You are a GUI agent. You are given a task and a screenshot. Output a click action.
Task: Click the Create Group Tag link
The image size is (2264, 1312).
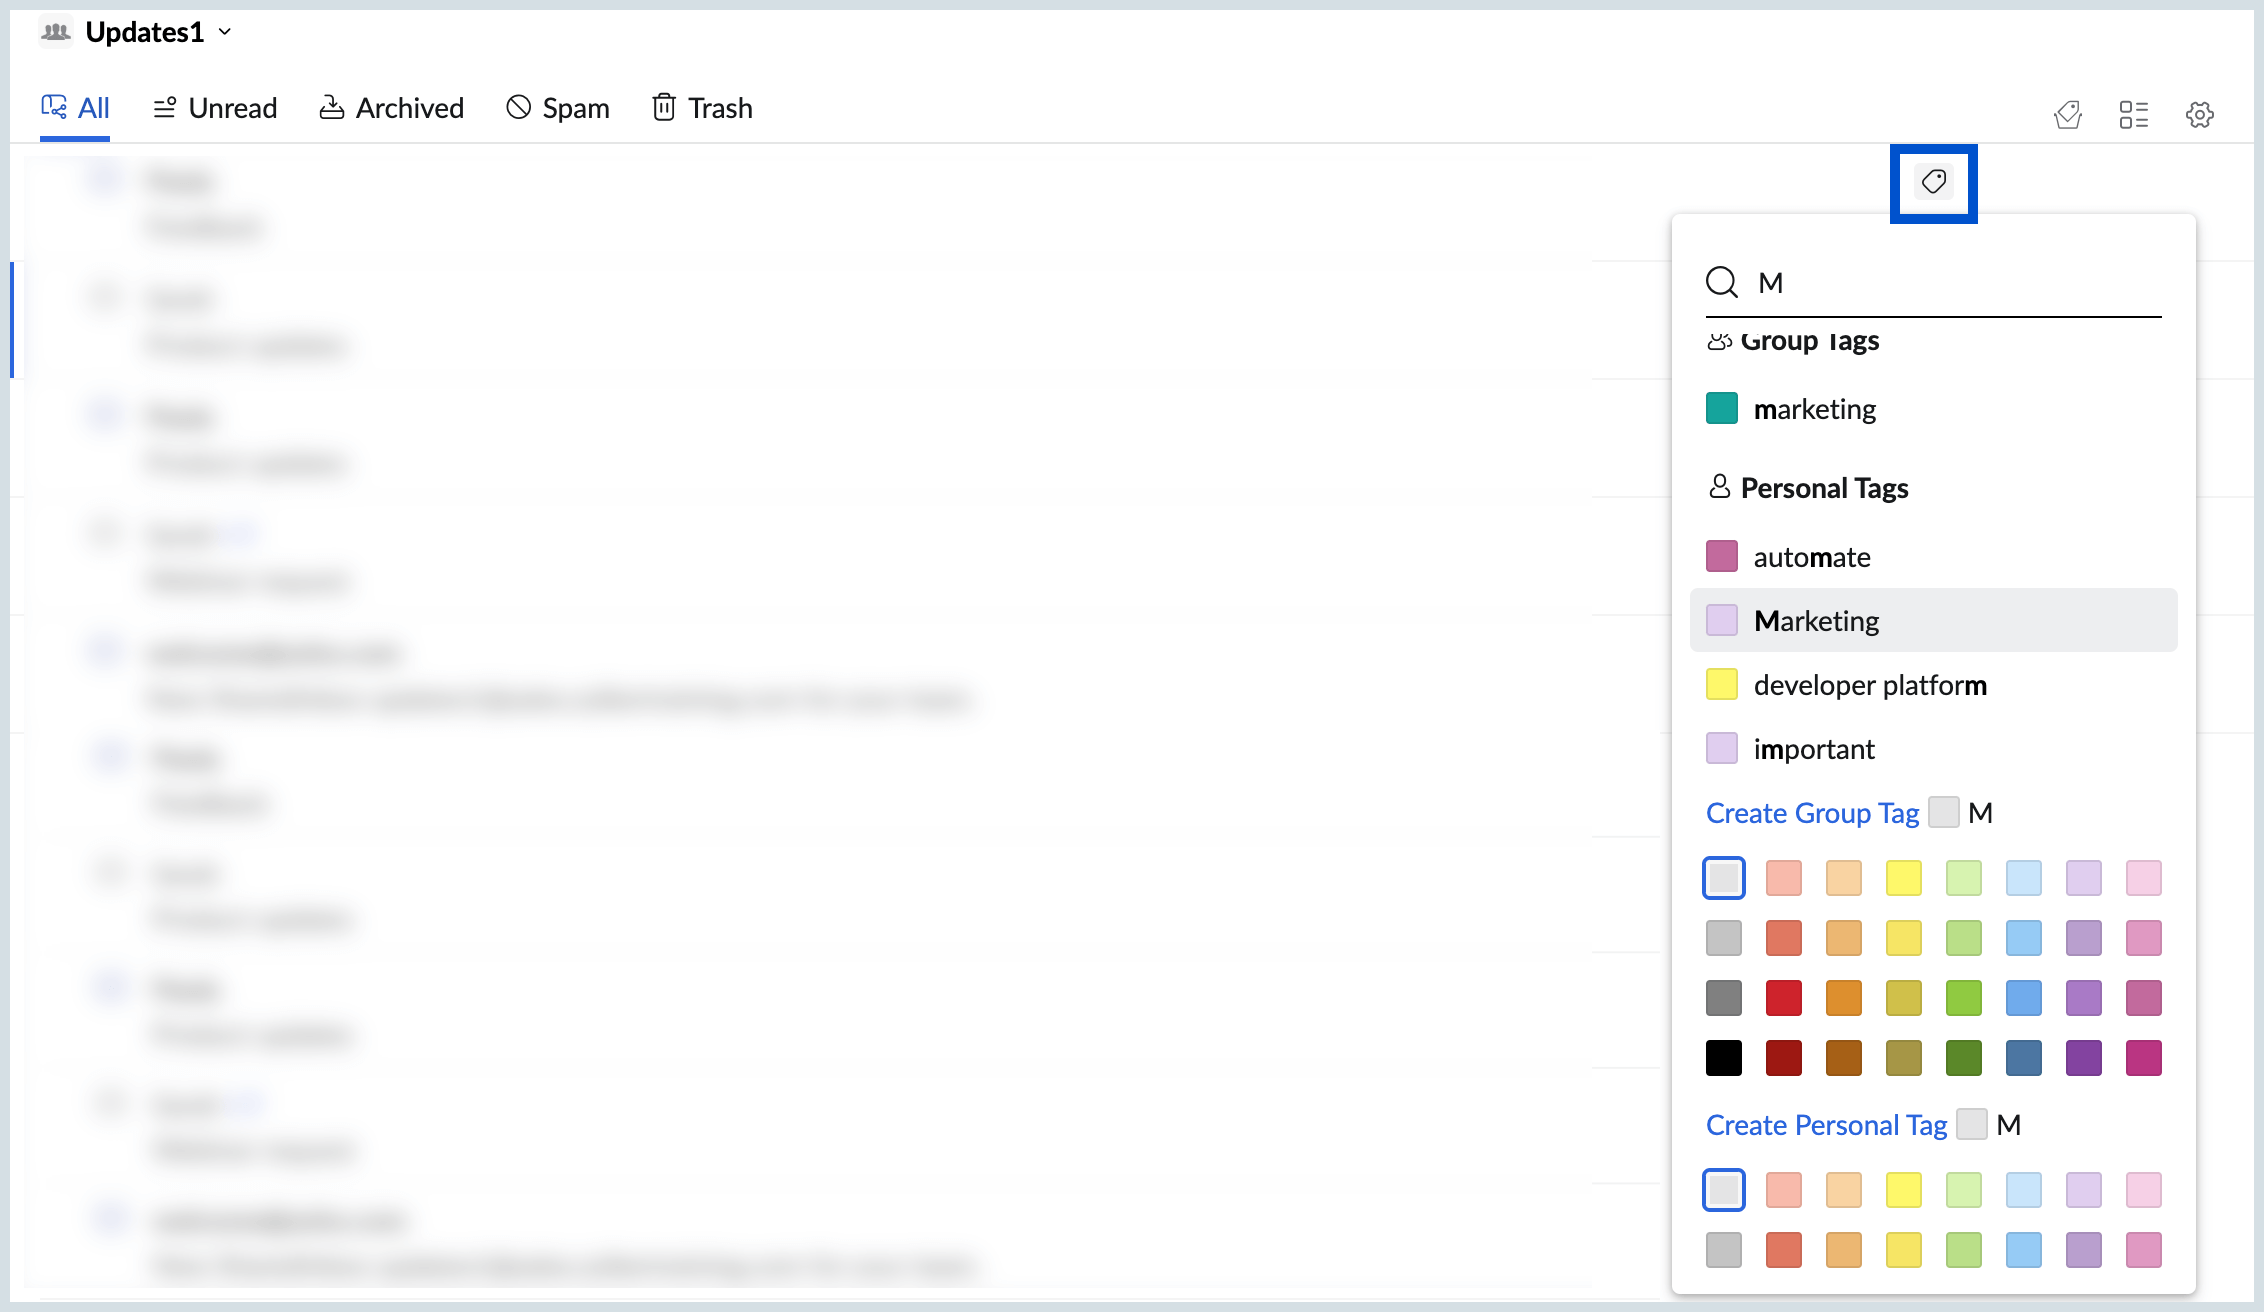tap(1812, 813)
